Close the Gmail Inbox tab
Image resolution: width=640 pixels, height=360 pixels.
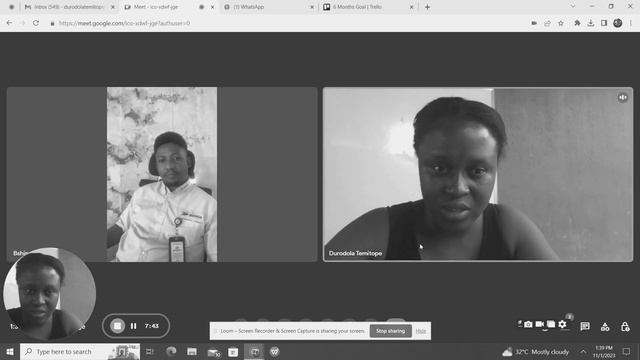pos(113,7)
